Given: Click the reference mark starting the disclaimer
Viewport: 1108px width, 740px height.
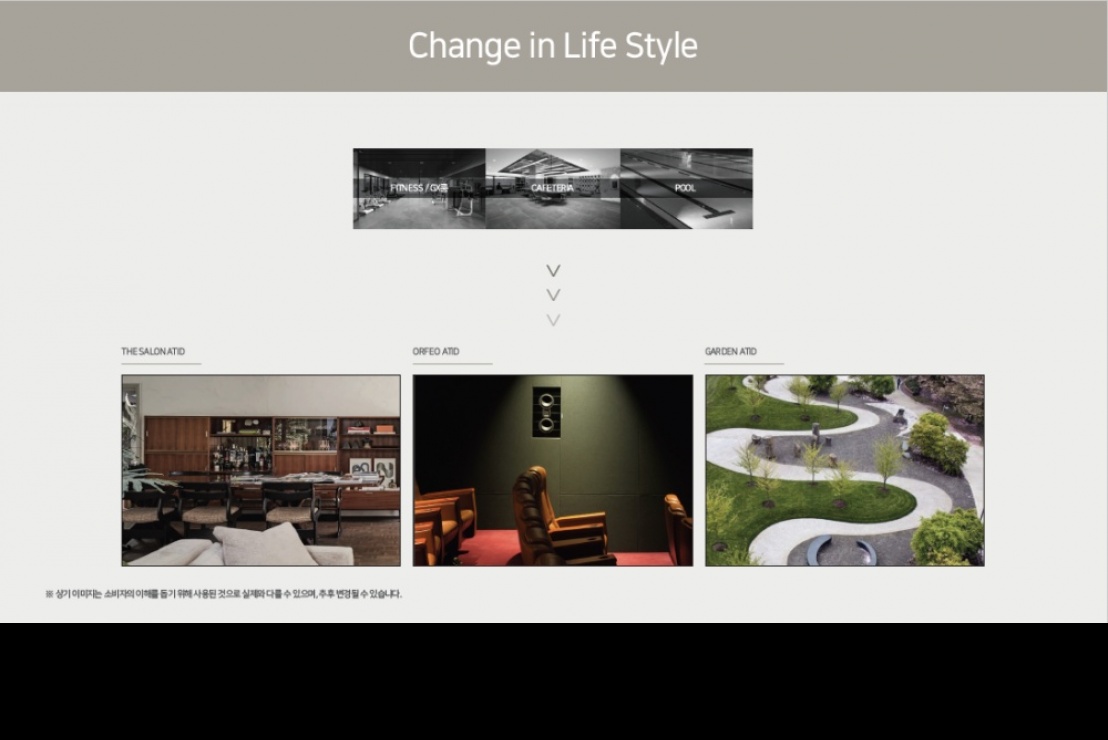Looking at the screenshot, I should point(49,594).
